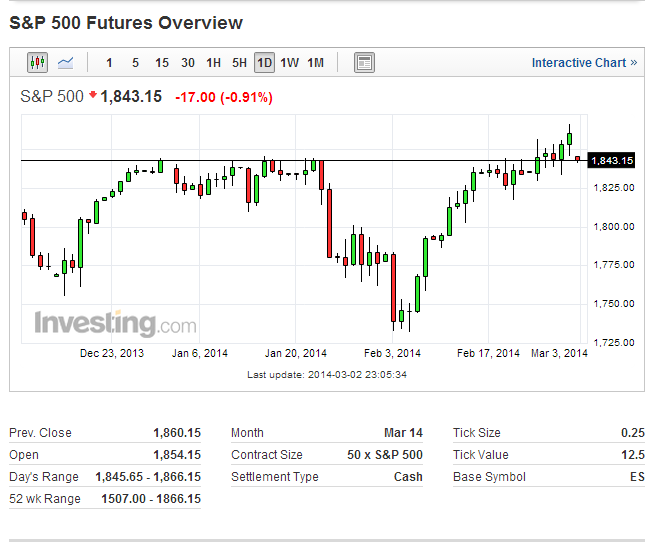Select the 15 minute timeframe
The width and height of the screenshot is (655, 543).
click(x=162, y=63)
